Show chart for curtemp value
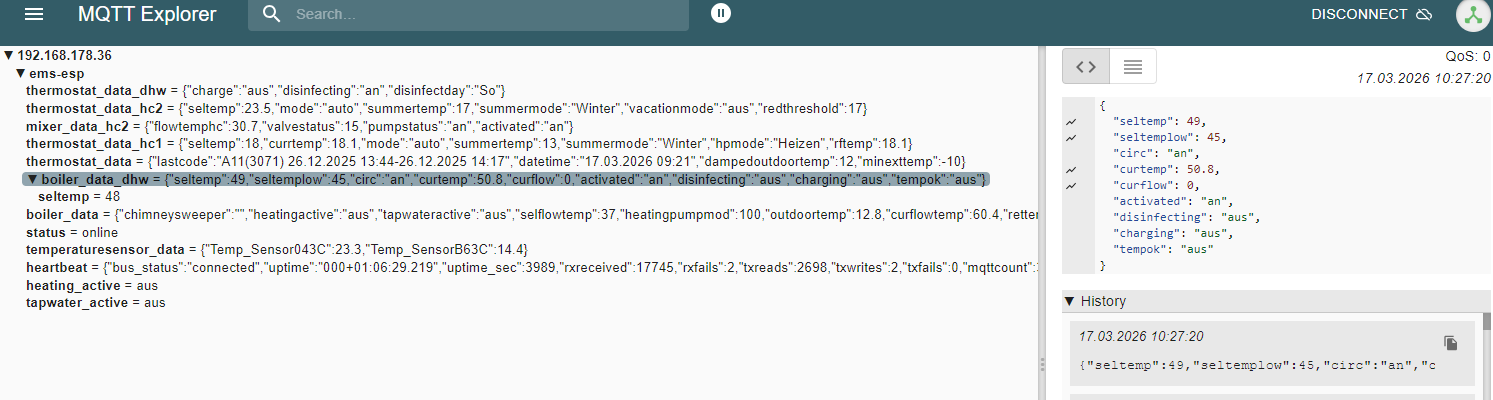Screen dimensions: 1493x400 1072,170
